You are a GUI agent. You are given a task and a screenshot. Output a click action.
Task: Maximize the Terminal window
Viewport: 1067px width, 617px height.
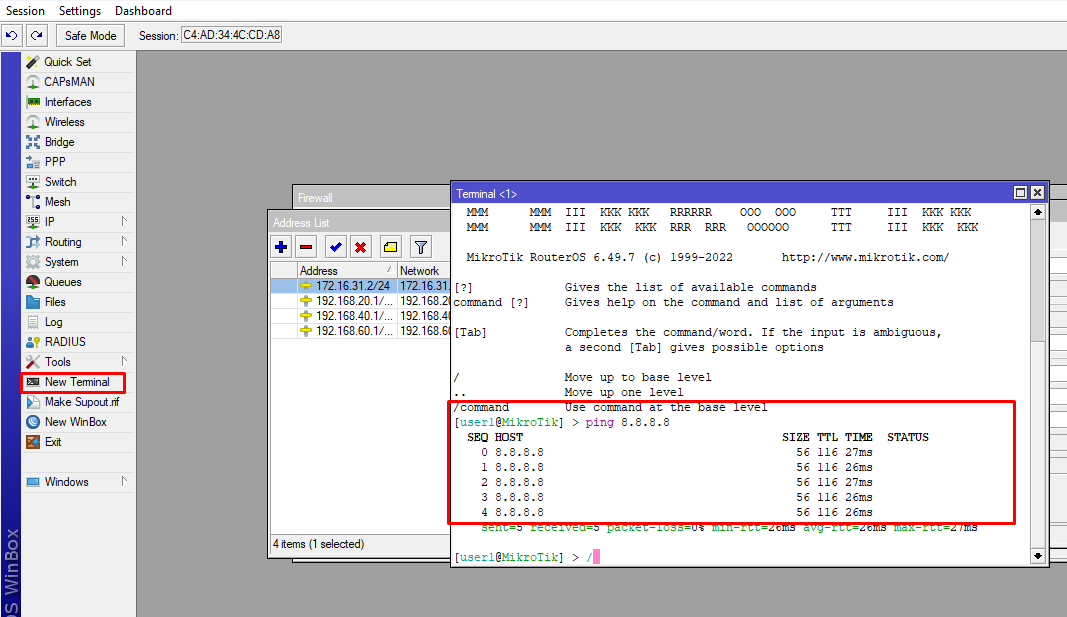pyautogui.click(x=1020, y=193)
